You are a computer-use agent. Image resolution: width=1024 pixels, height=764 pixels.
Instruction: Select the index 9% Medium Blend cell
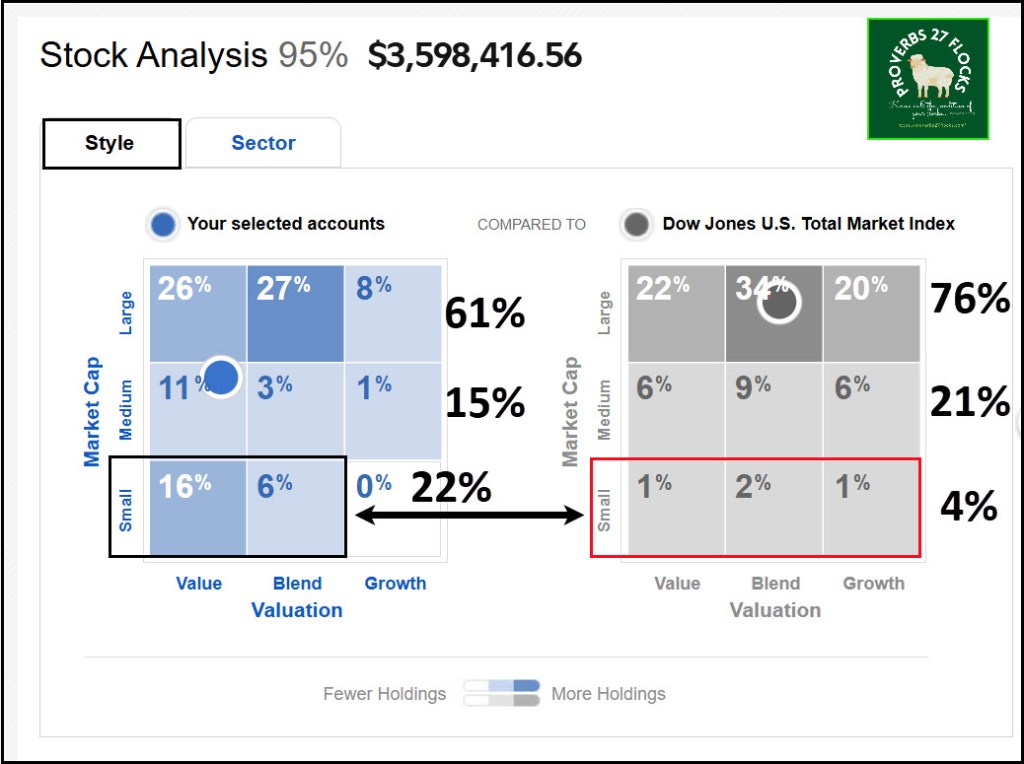[x=773, y=410]
